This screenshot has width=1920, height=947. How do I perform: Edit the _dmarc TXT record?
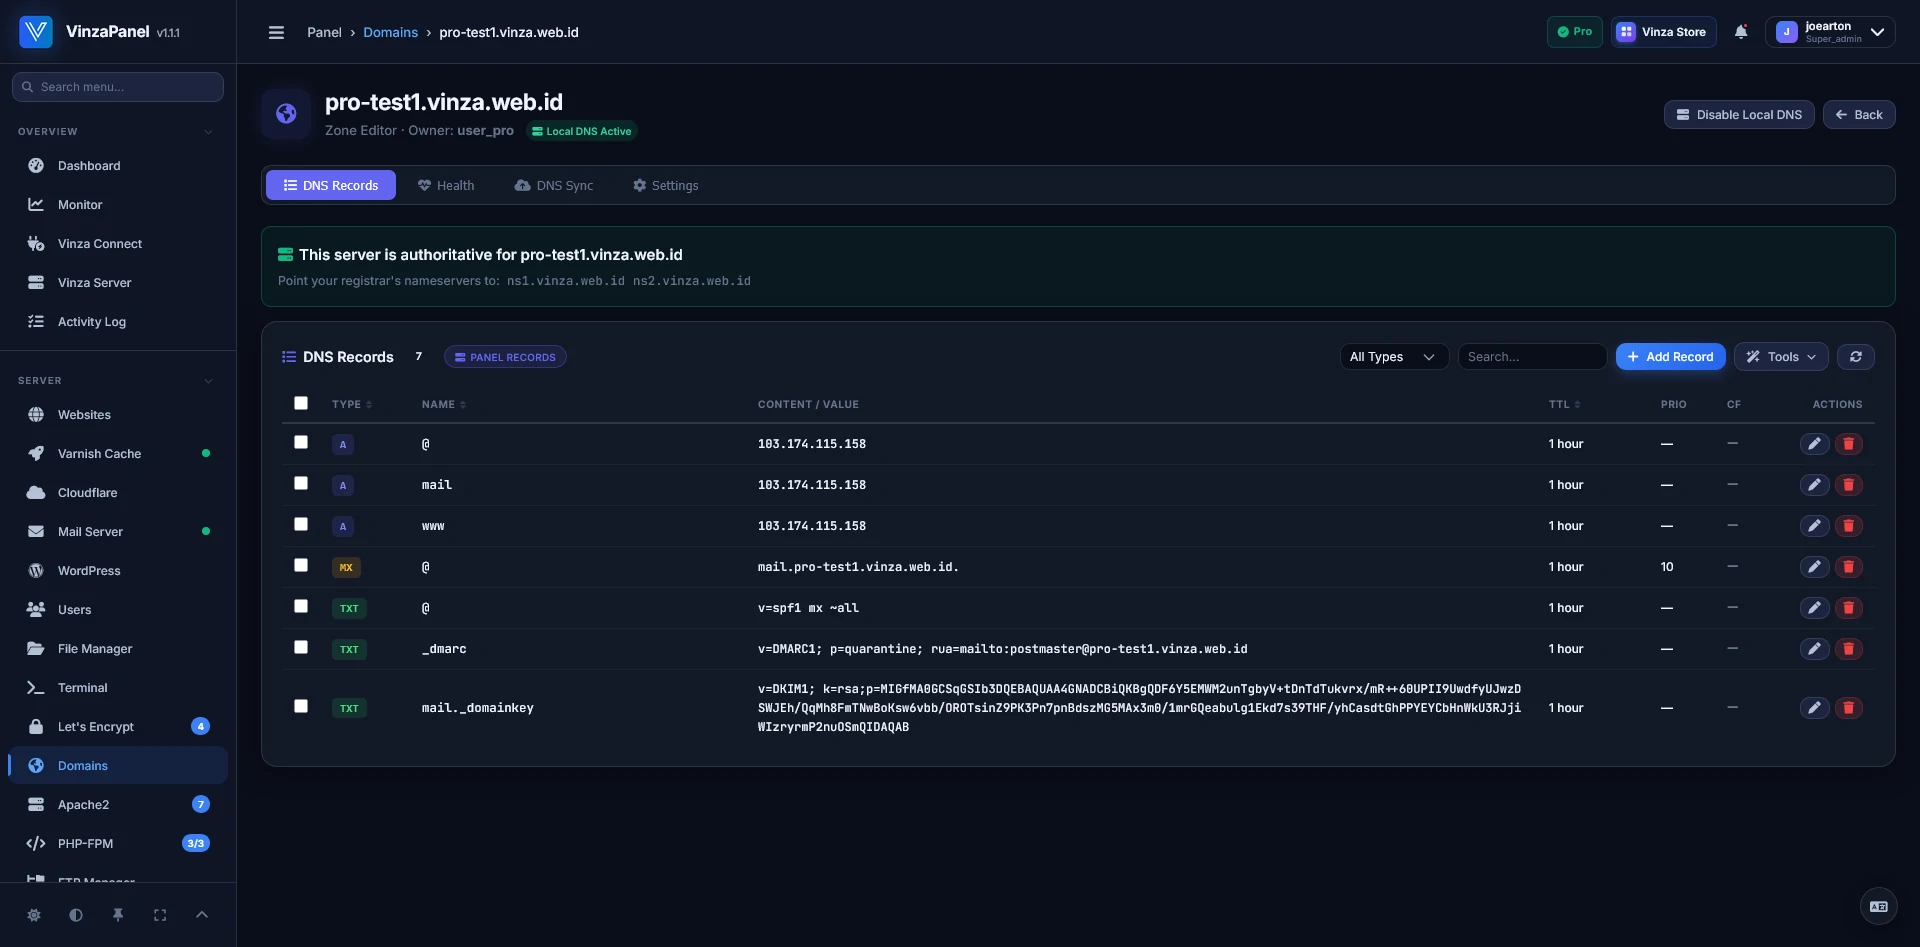1814,649
